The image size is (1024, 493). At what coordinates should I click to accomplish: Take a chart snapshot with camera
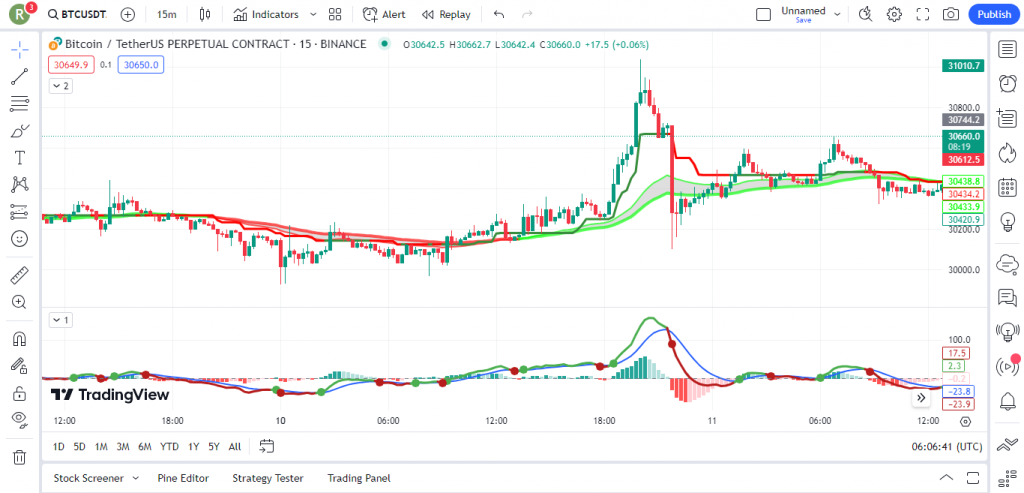point(952,14)
